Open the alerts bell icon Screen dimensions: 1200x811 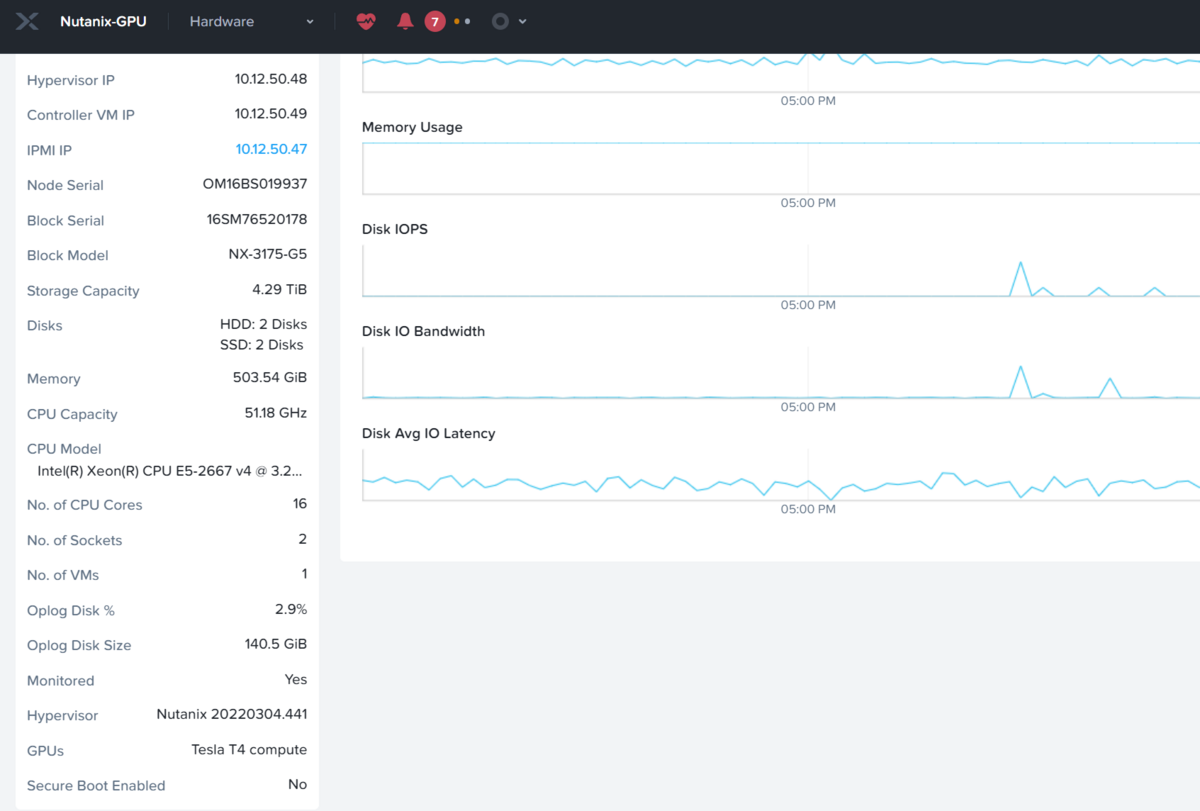tap(405, 21)
